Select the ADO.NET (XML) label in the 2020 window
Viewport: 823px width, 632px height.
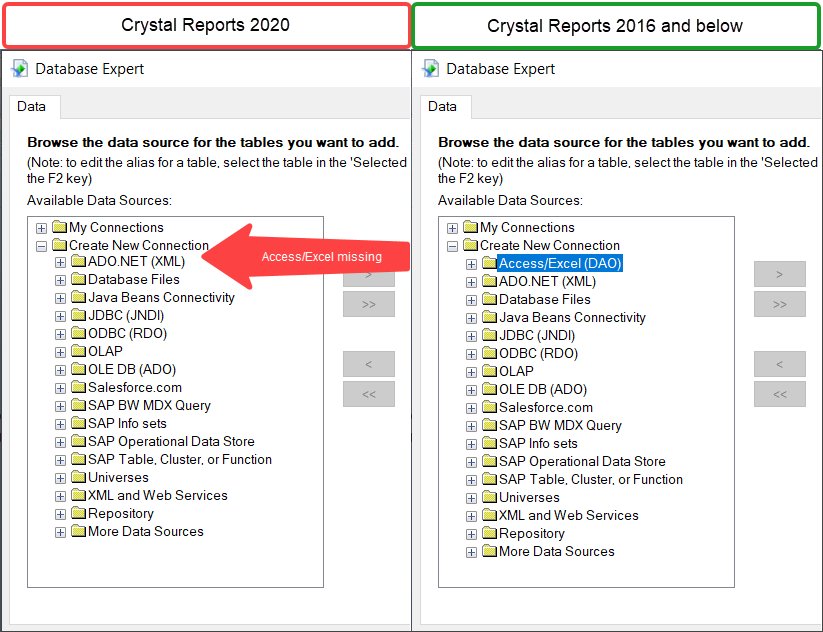136,261
